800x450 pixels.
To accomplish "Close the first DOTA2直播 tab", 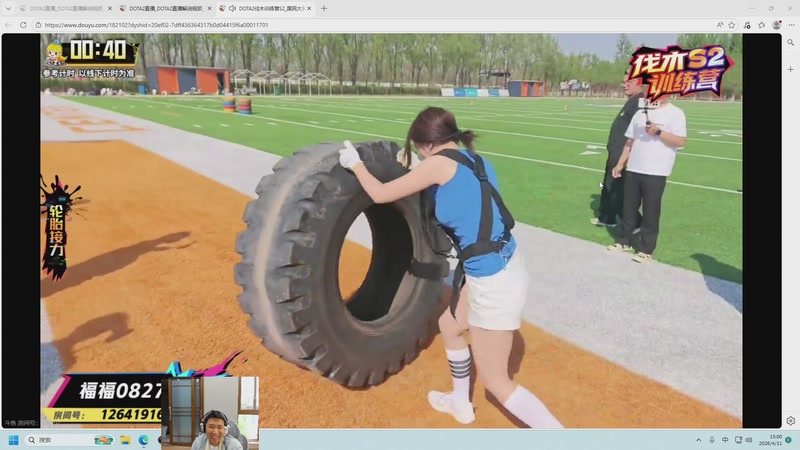I will (110, 8).
